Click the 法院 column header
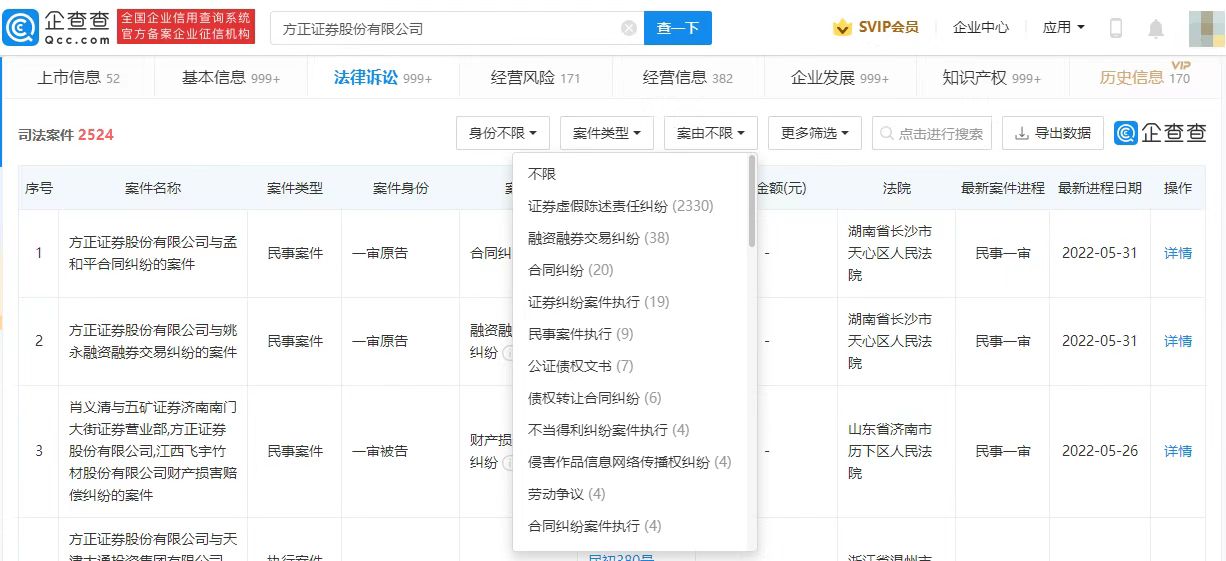 (897, 188)
